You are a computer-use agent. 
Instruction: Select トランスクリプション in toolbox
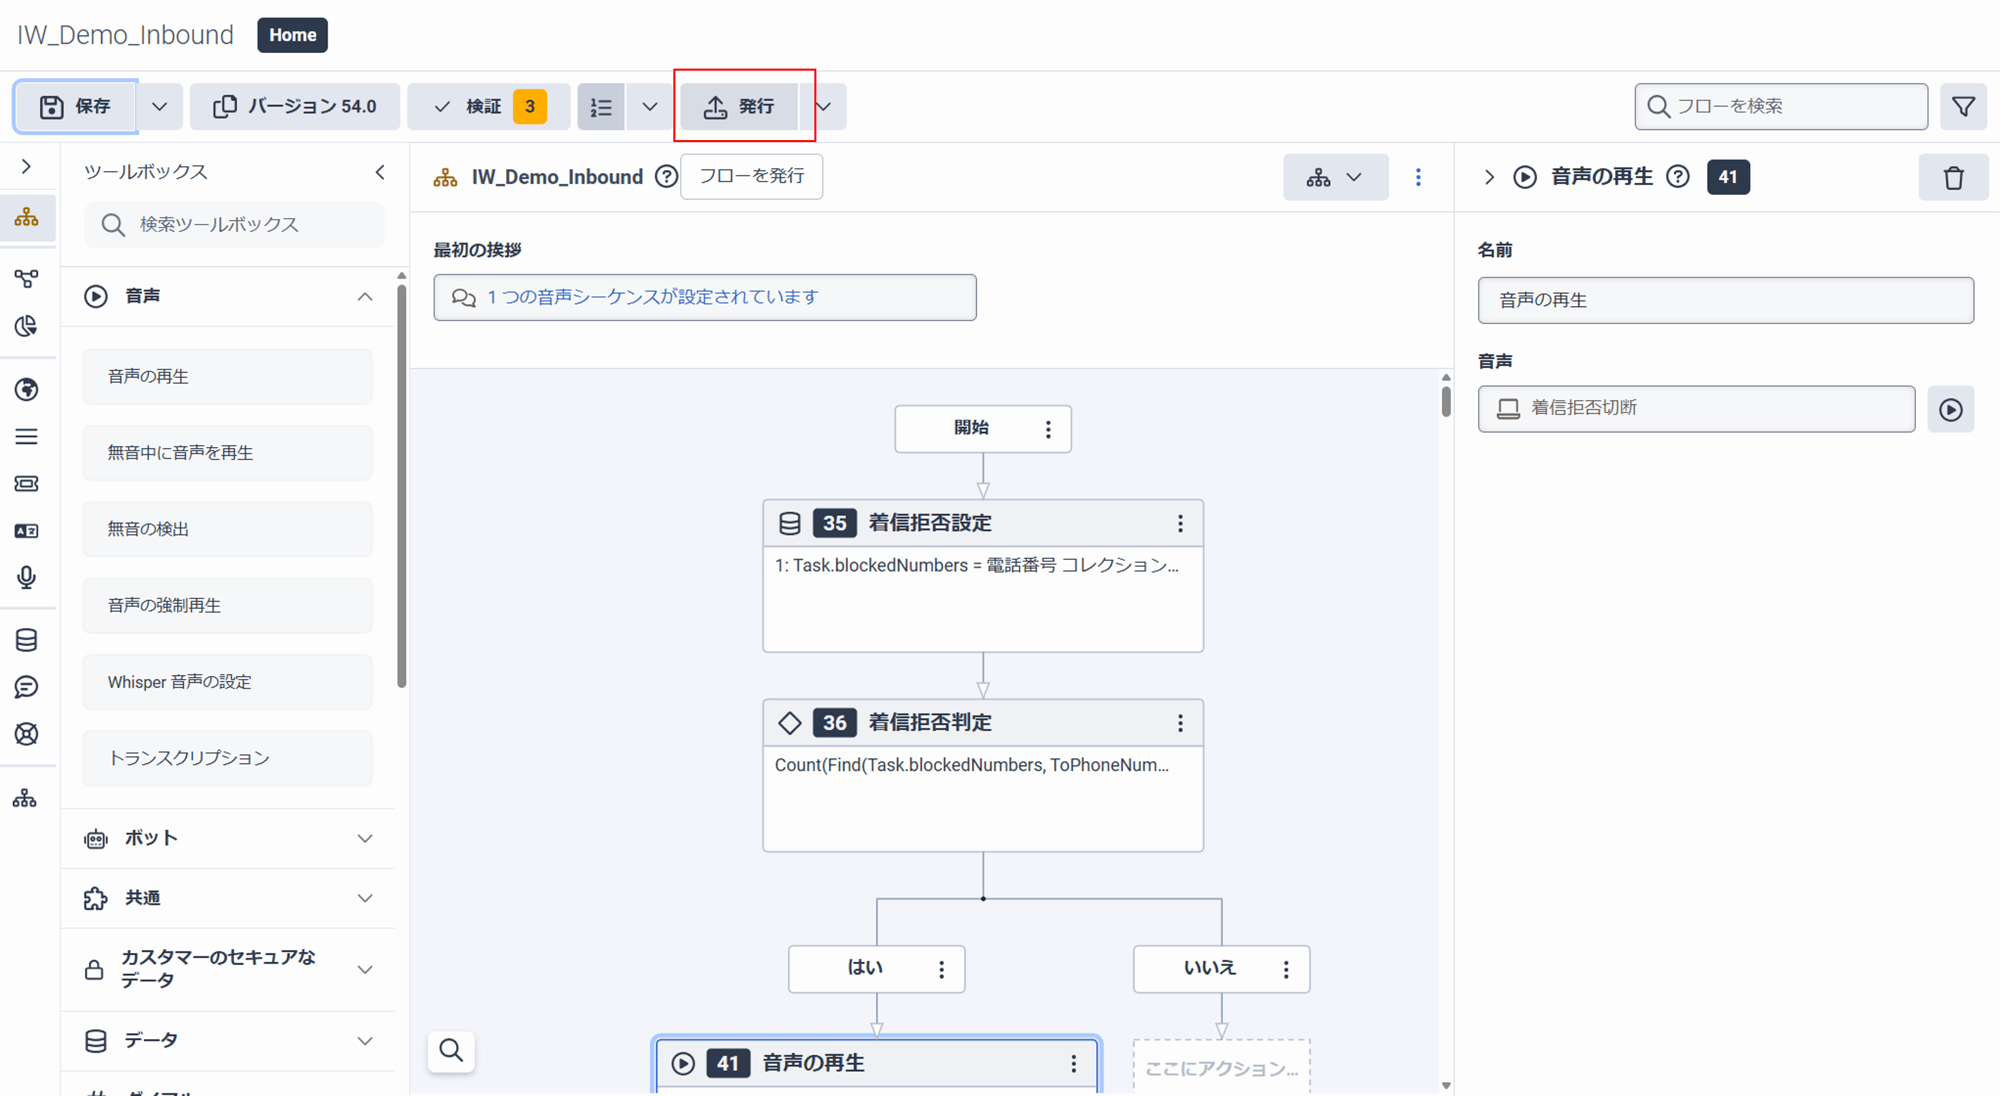pos(228,758)
